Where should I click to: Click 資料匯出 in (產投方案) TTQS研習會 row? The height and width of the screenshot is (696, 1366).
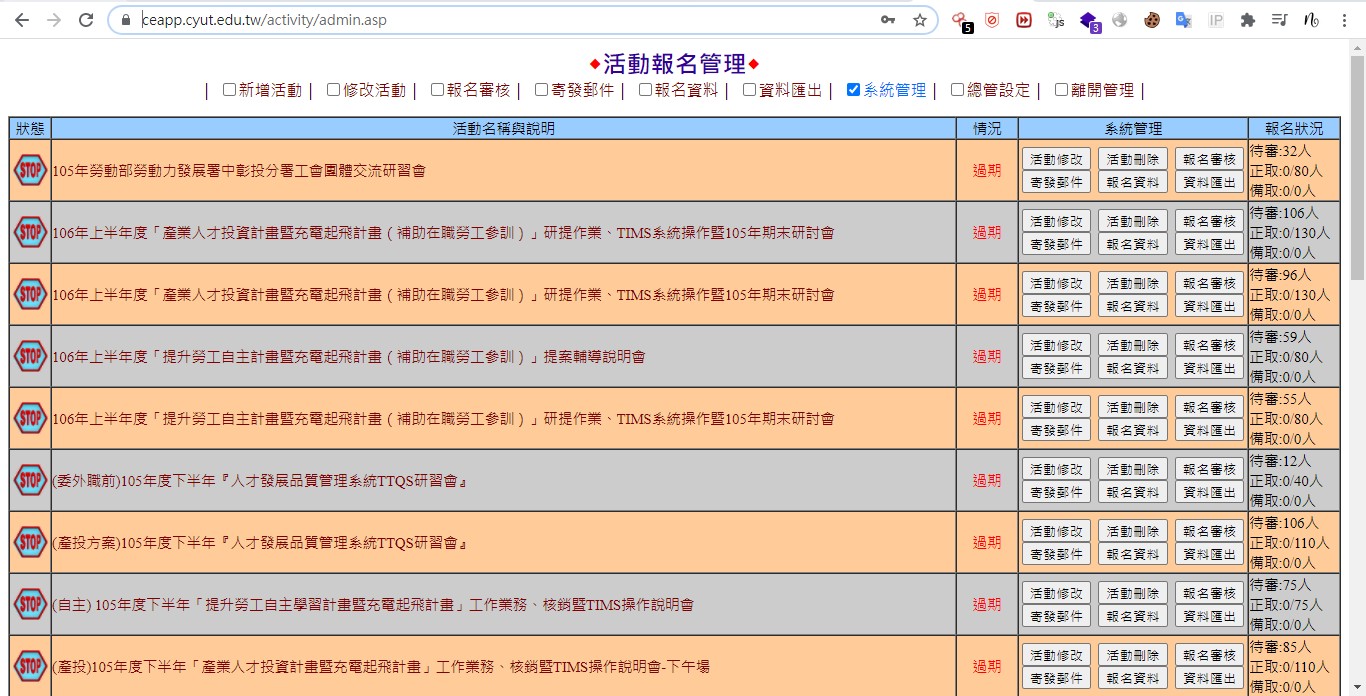point(1209,554)
